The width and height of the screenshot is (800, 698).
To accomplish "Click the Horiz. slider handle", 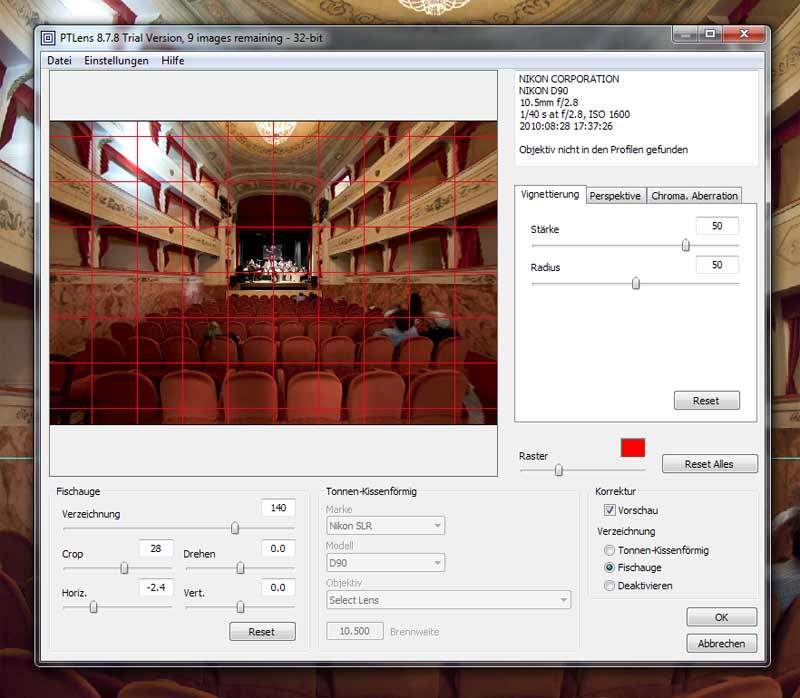I will coord(93,607).
